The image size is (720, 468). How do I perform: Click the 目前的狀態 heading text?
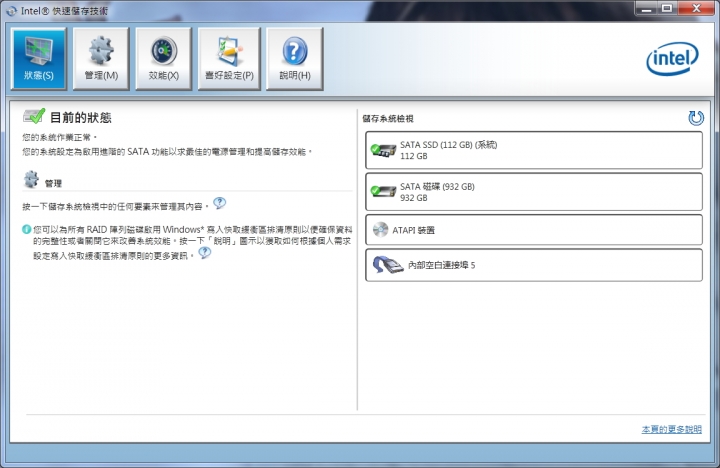tap(81, 118)
